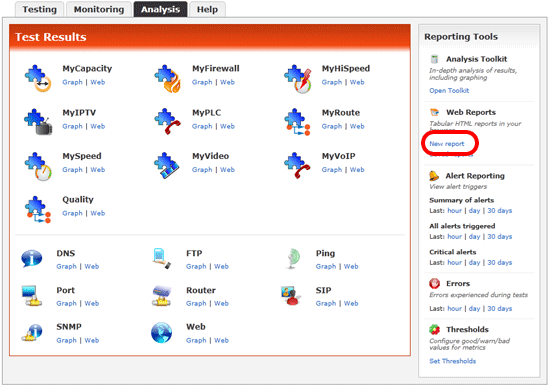Click the MyFirewall flame puzzle icon
Viewport: 550px width, 386px height.
pyautogui.click(x=168, y=79)
